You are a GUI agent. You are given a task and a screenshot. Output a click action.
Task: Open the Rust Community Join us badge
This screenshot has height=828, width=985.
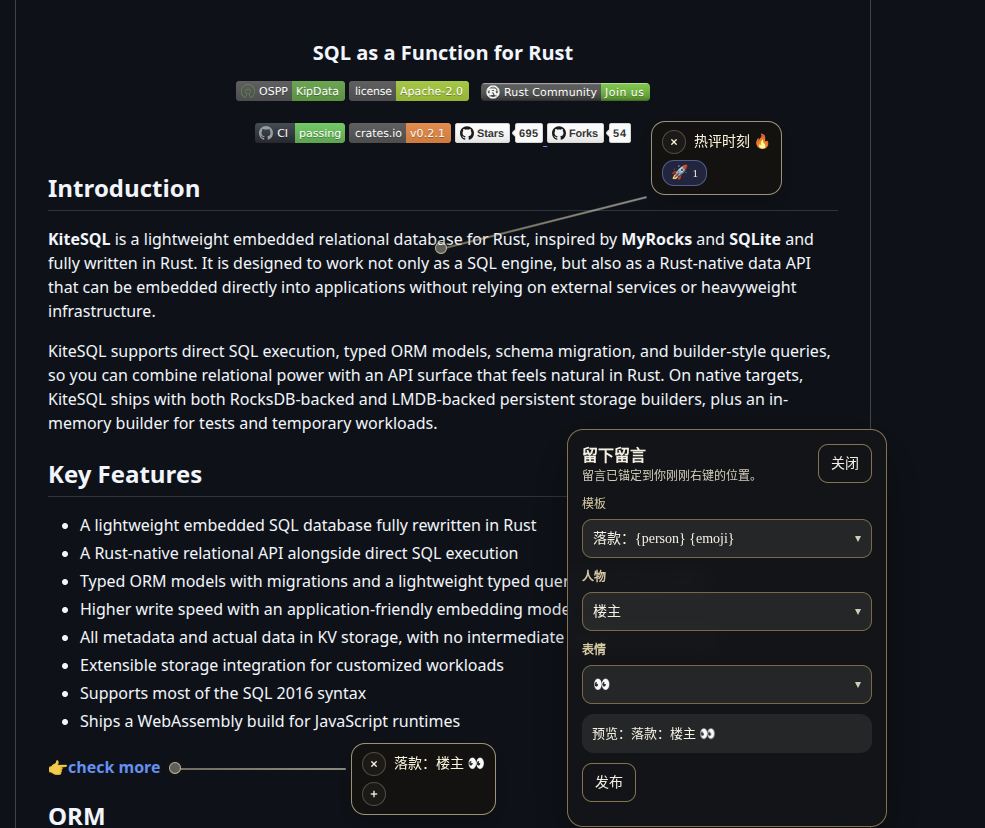coord(565,92)
